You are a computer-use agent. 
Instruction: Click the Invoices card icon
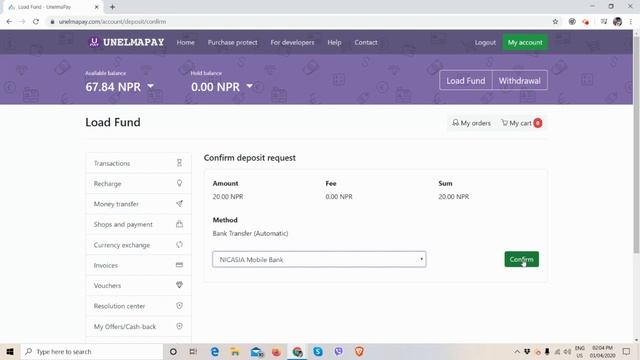(179, 265)
